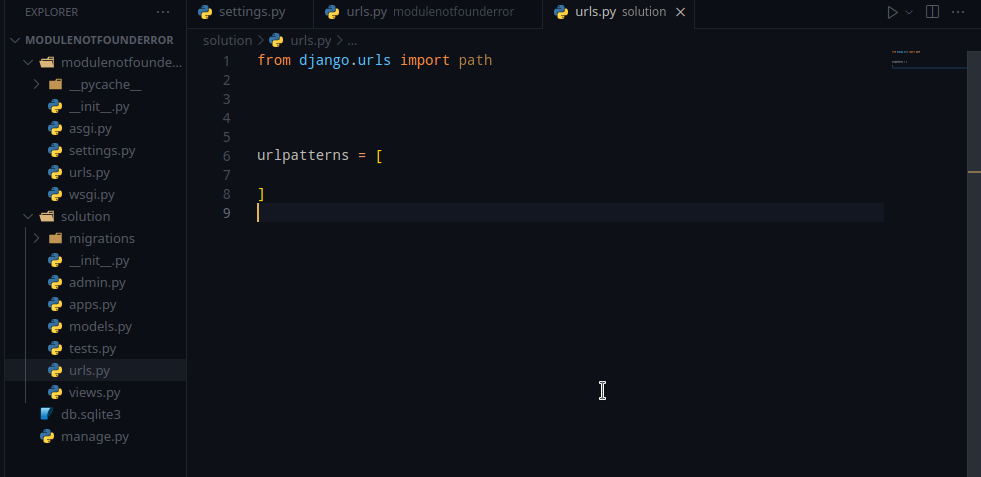Screen dimensions: 981x477
Task: Expand the __pycache__ folder chevron
Action: [x=36, y=84]
